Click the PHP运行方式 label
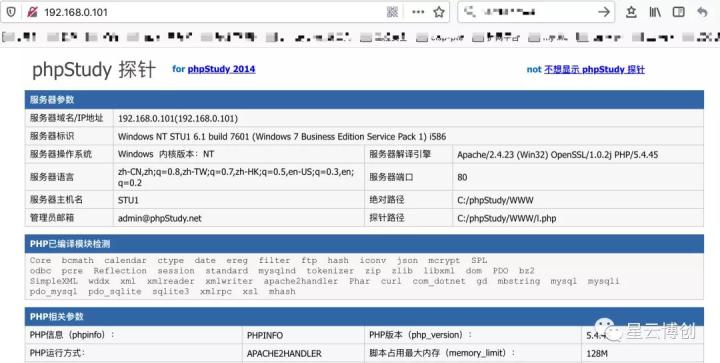The width and height of the screenshot is (720, 363). point(57,353)
